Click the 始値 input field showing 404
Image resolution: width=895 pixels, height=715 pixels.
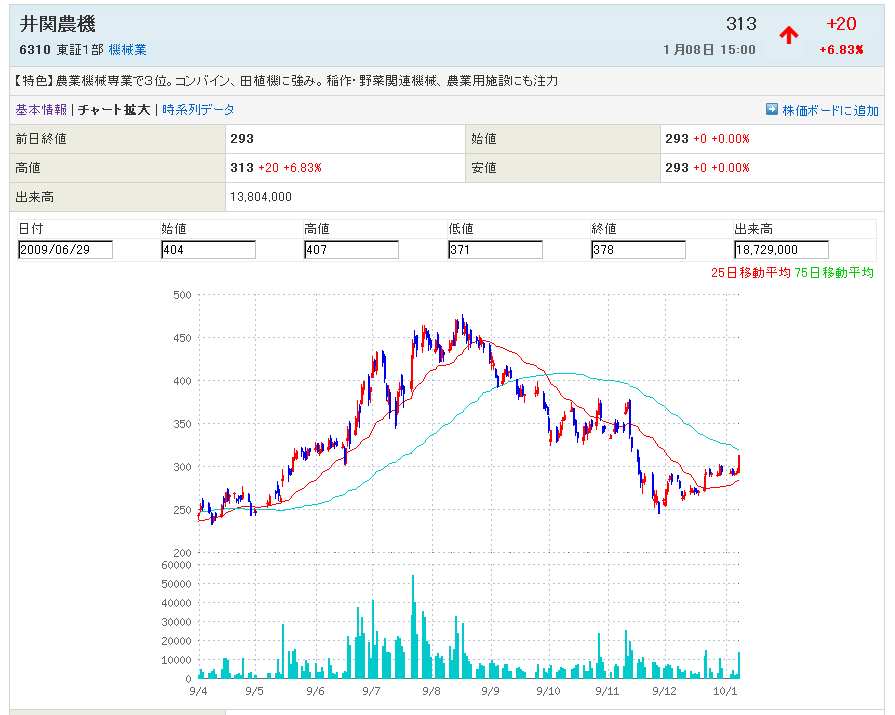tap(208, 250)
